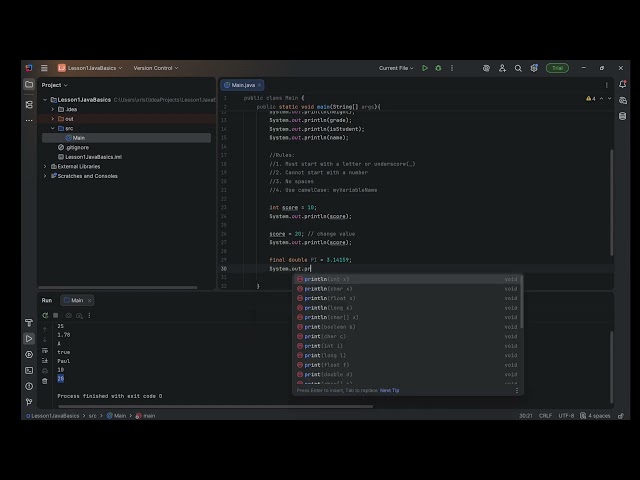
Task: Click the src breadcrumb in status bar
Action: [x=93, y=416]
